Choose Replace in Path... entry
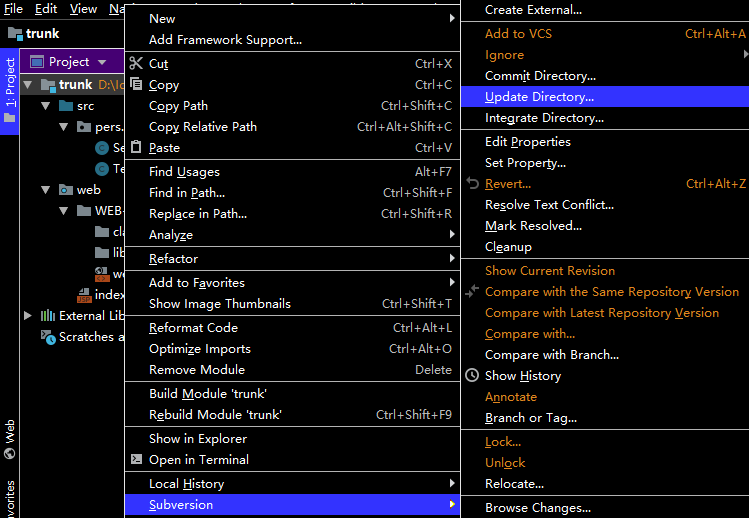The height and width of the screenshot is (518, 749). (x=292, y=214)
